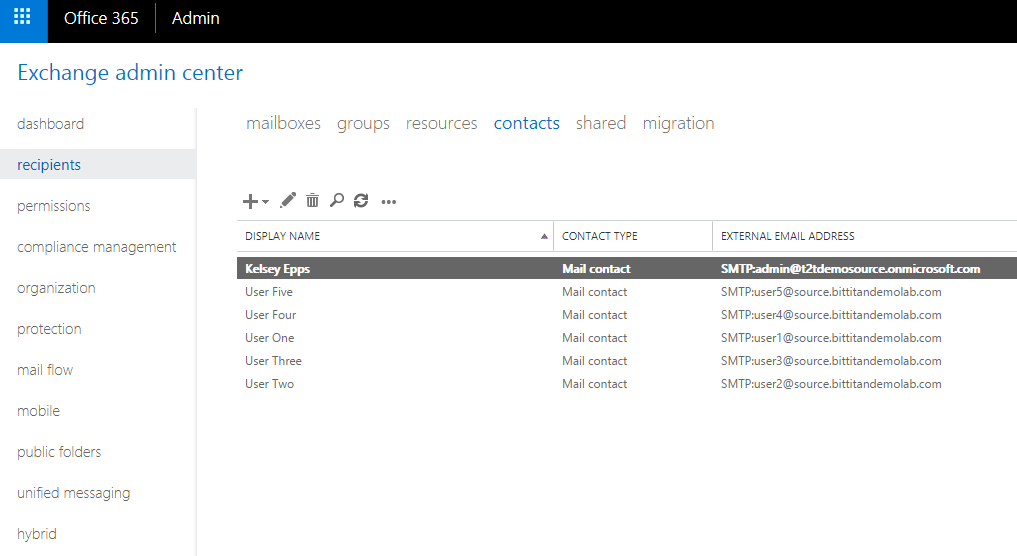Switch to the migration tab
The image size is (1017, 556).
[678, 123]
